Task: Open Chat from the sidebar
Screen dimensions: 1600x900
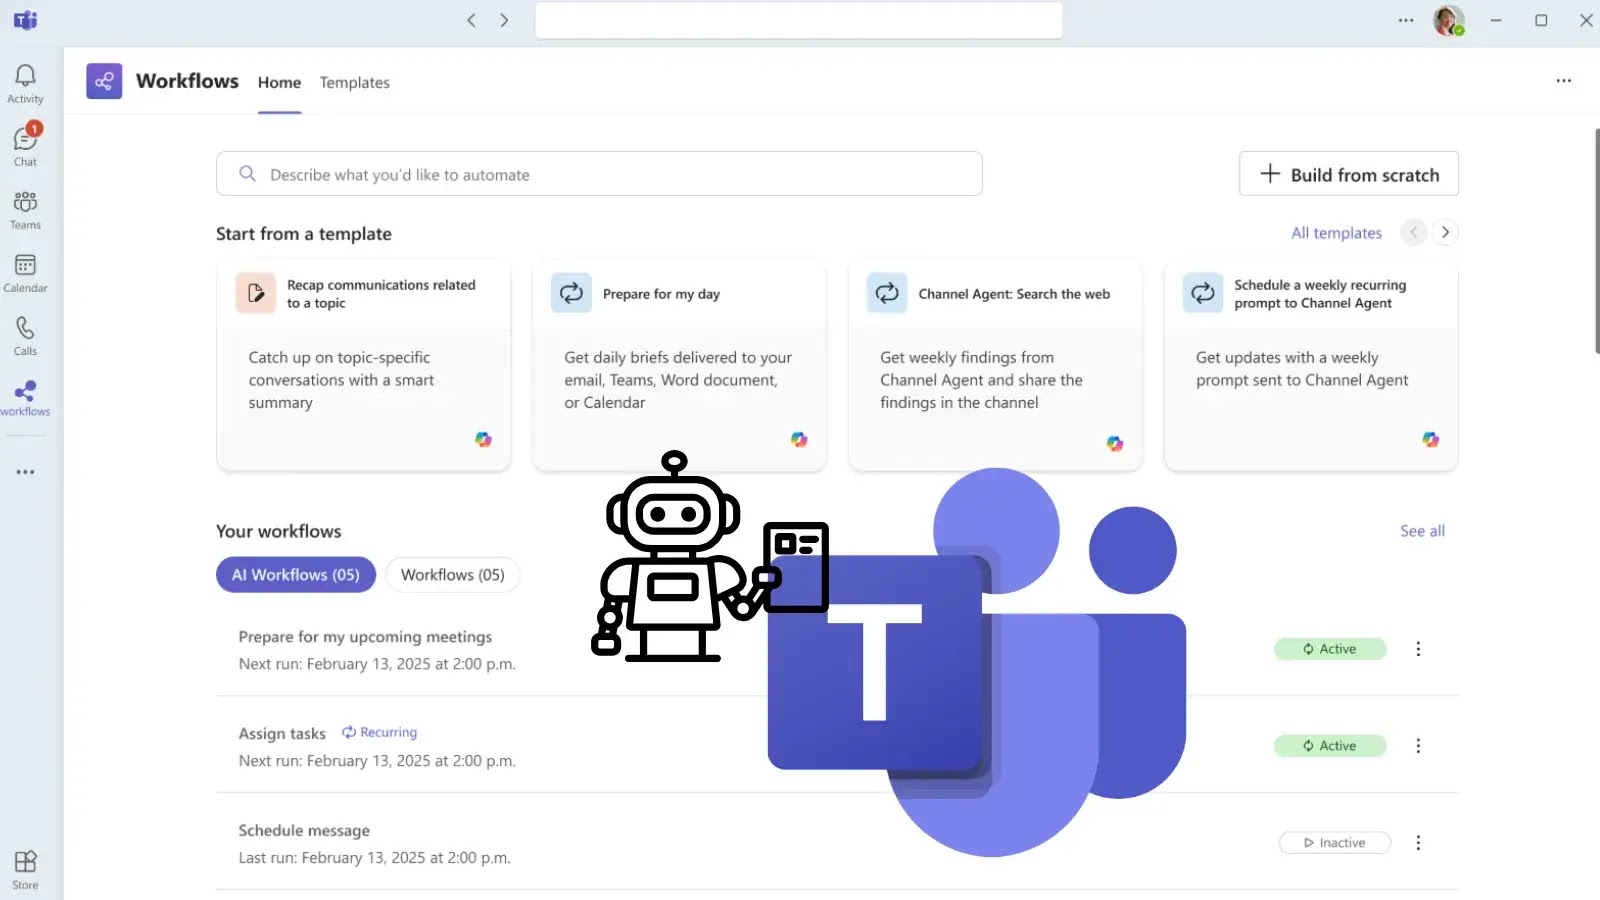Action: (25, 143)
